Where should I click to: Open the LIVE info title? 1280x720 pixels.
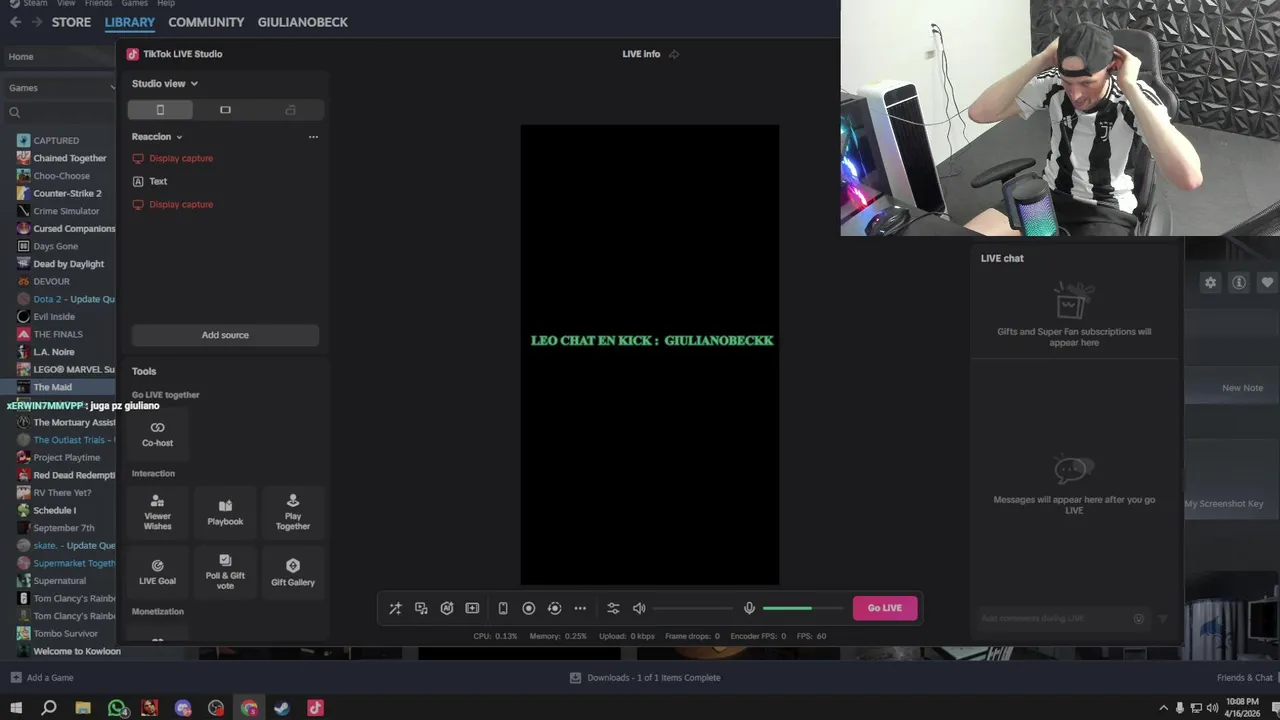pos(641,54)
